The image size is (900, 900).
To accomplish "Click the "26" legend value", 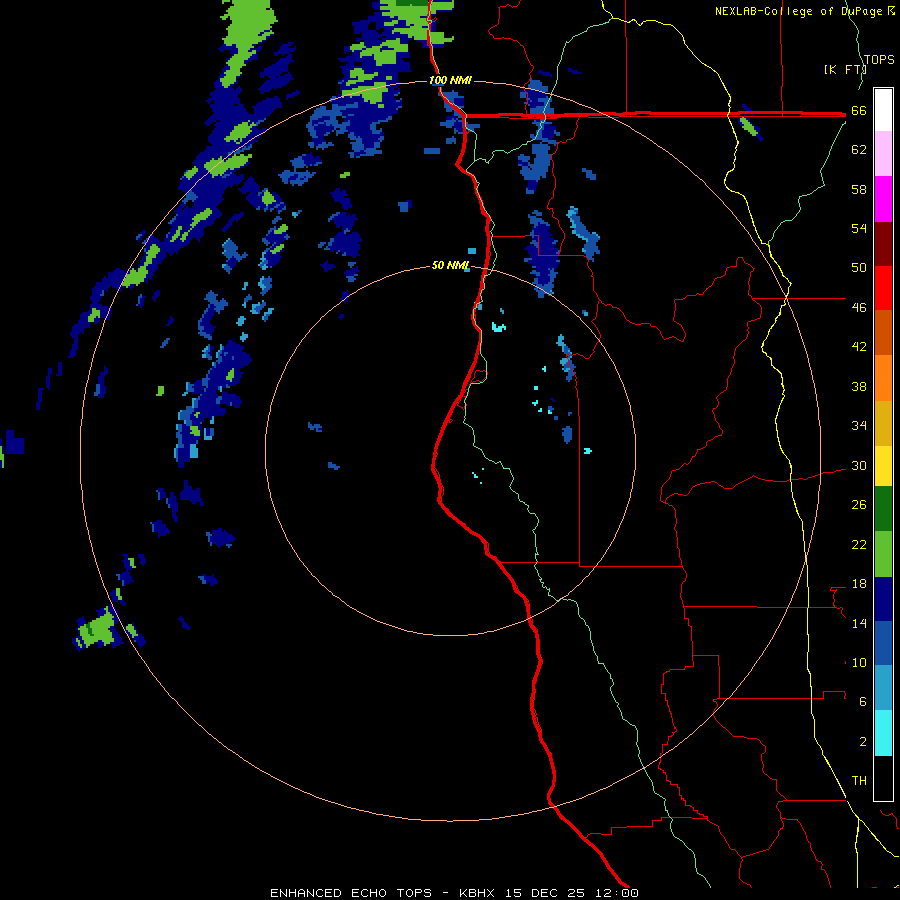I will click(x=859, y=505).
